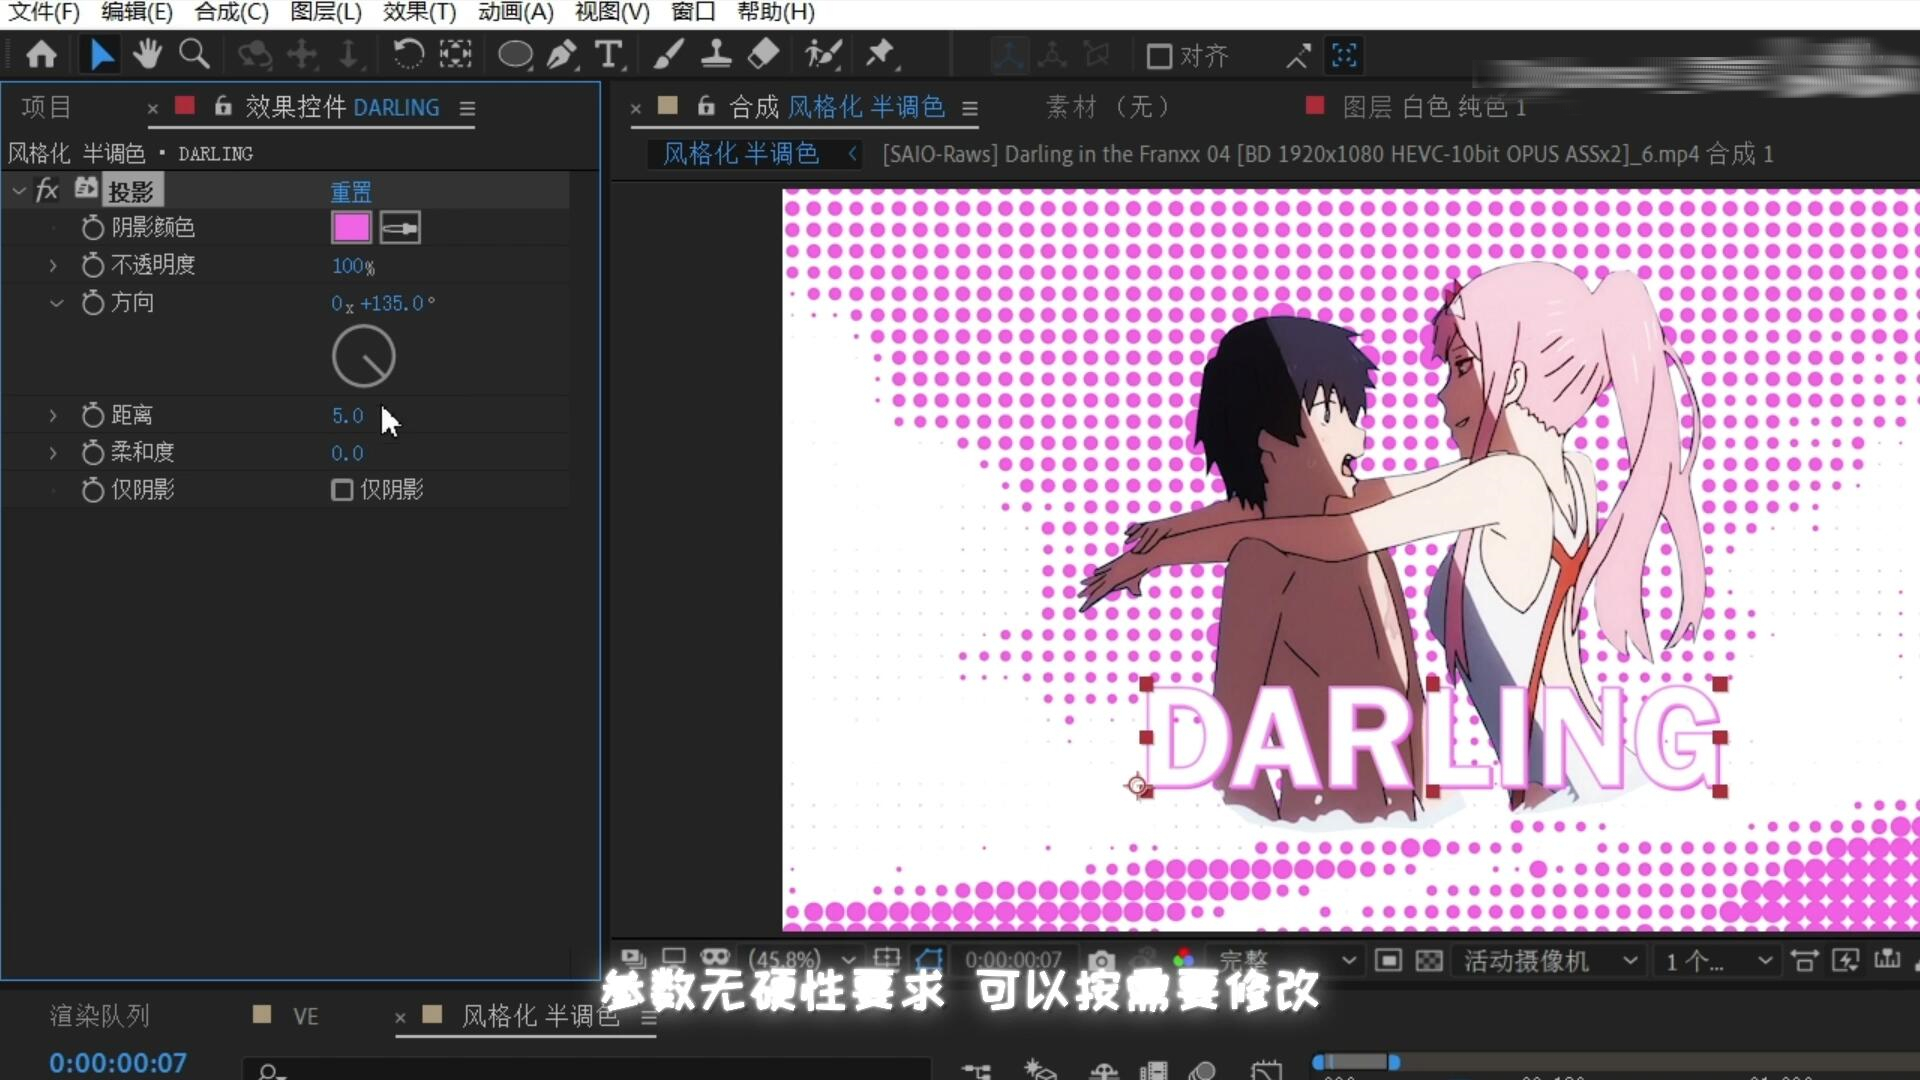The width and height of the screenshot is (1920, 1080).
Task: Select the Pan Behind anchor point tool
Action: coord(455,54)
